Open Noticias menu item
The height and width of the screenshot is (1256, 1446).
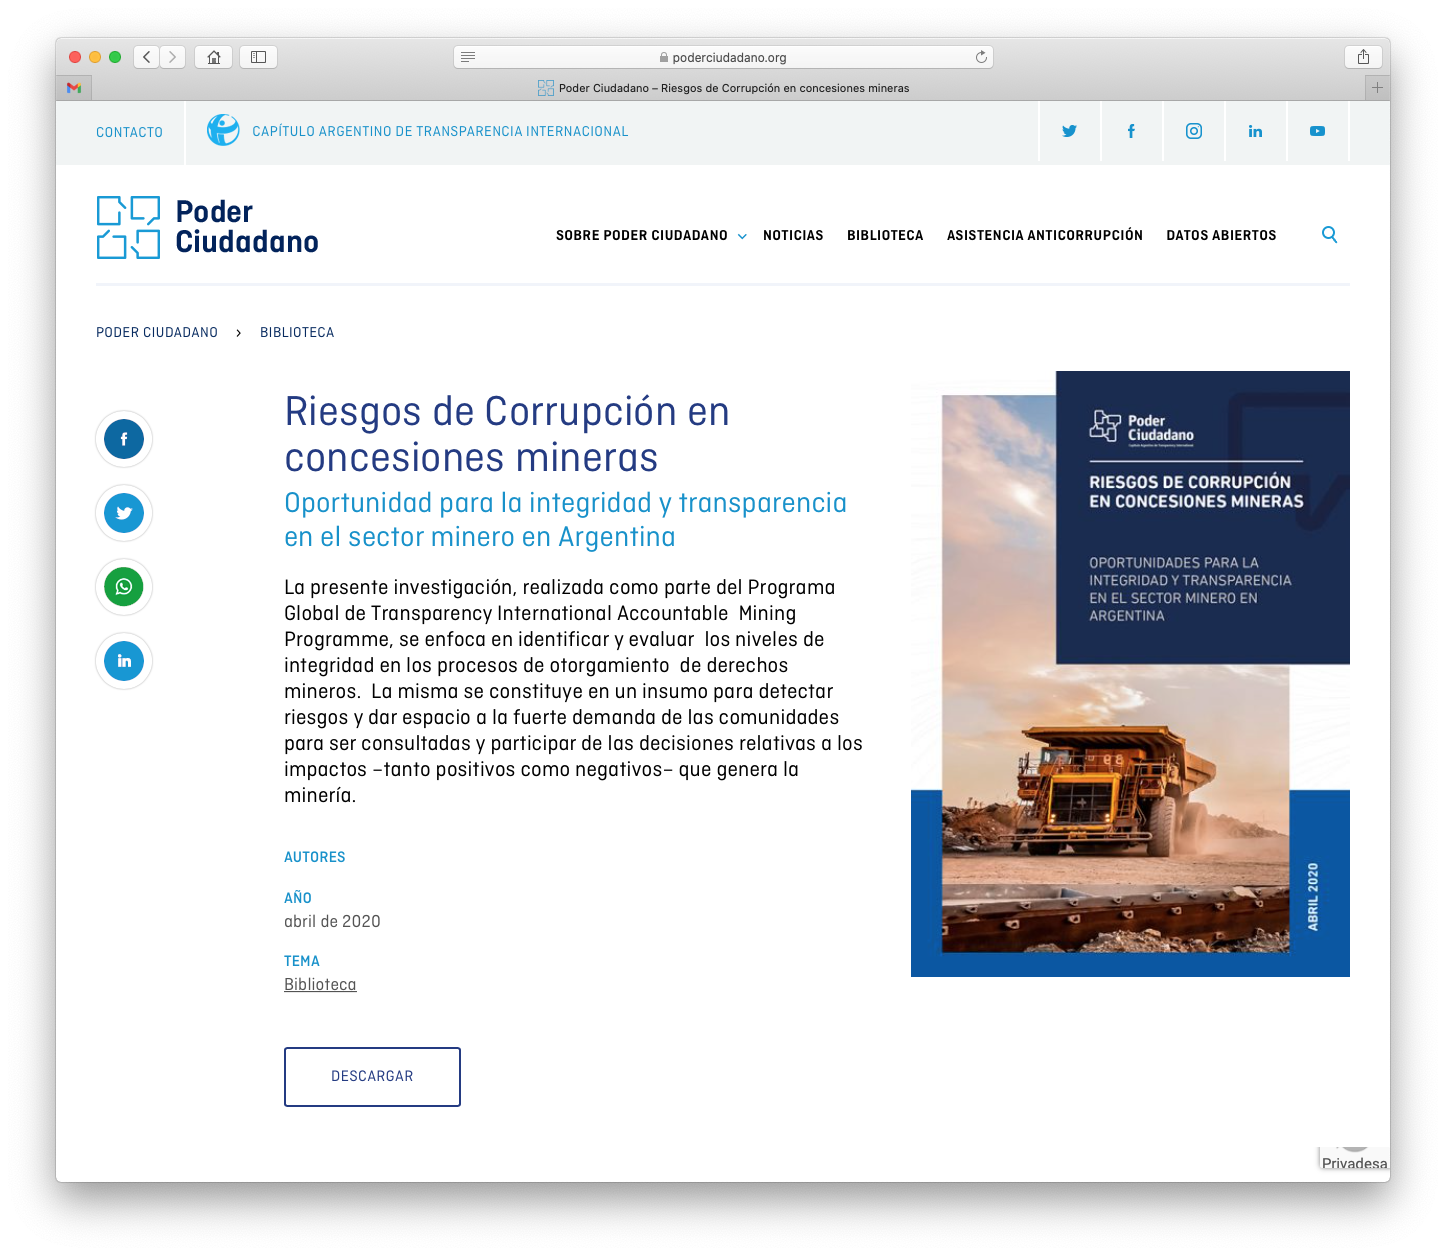(x=793, y=236)
